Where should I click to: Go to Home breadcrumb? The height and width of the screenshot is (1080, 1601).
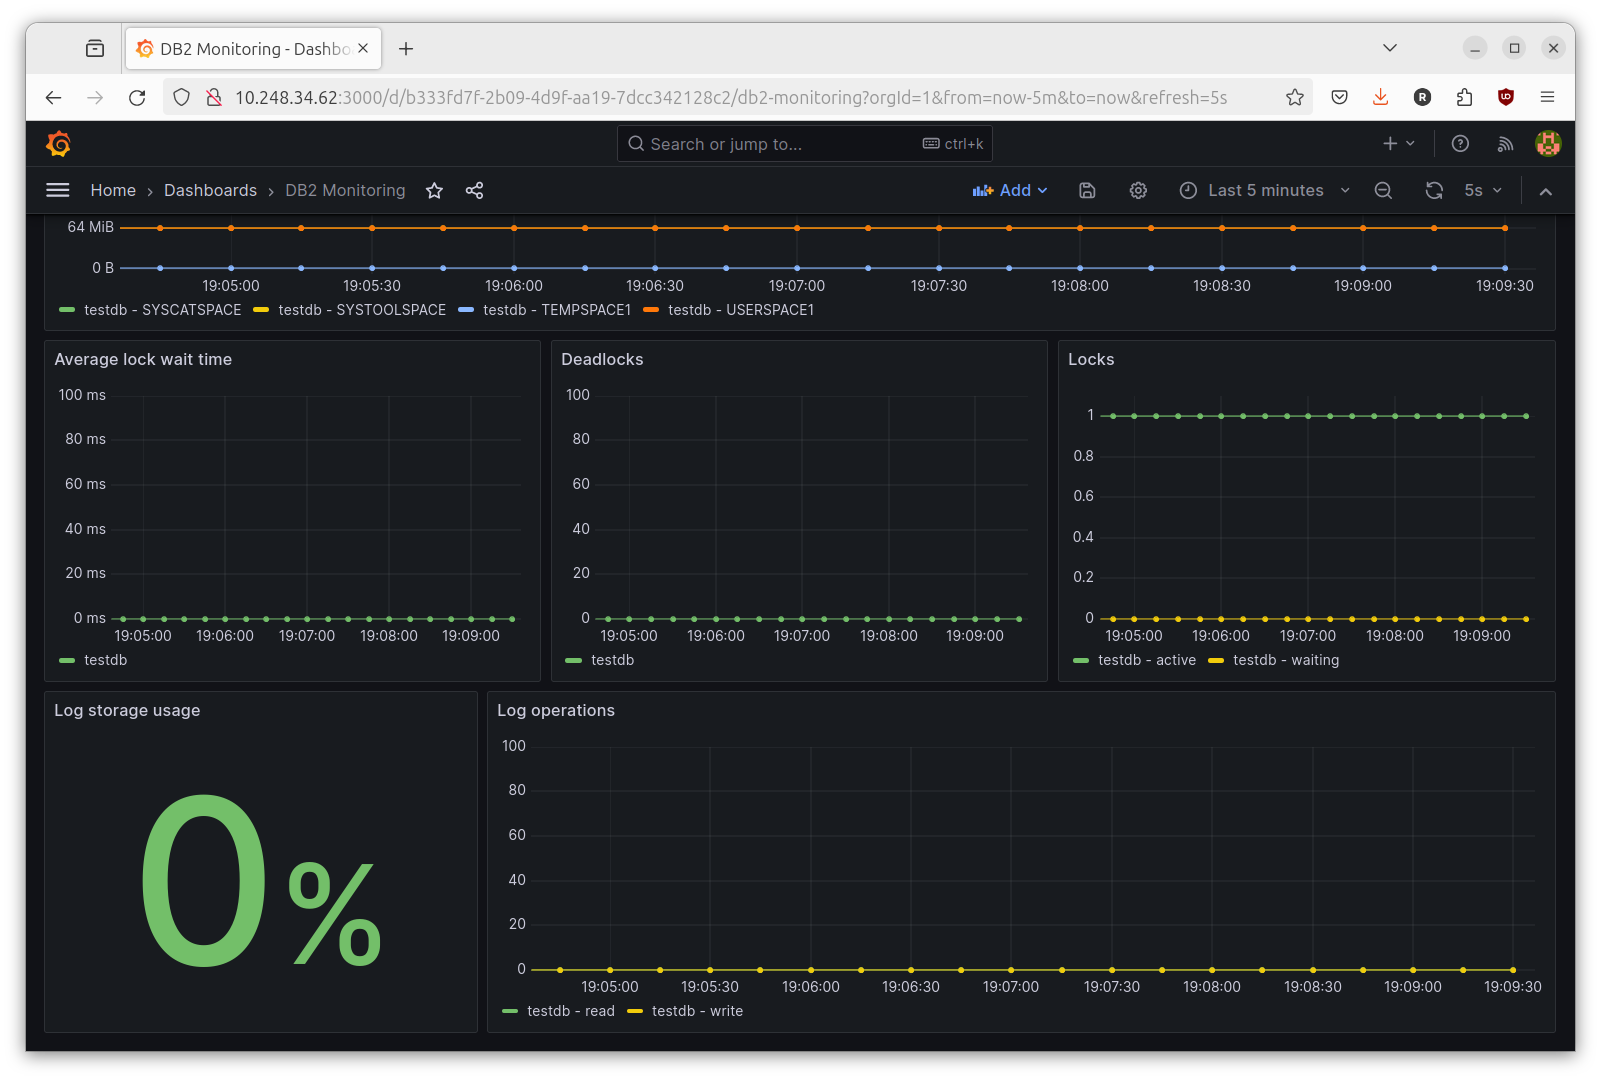[113, 190]
